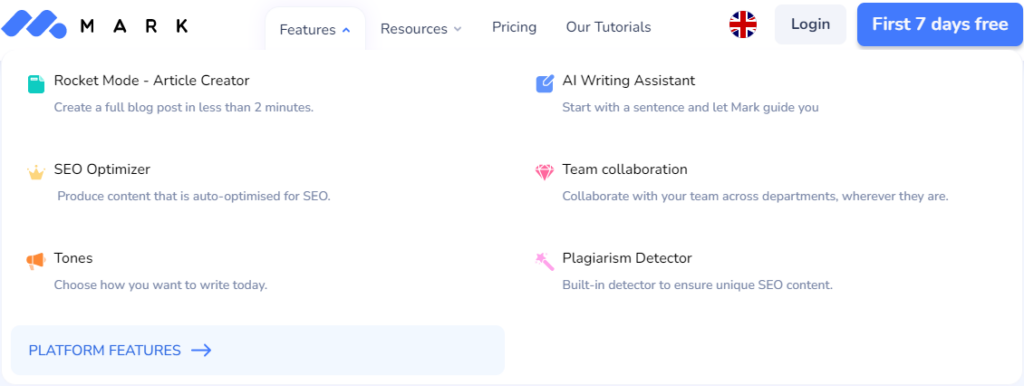
Task: Click 'Produce content that is auto-optimised for SEO.'
Action: (x=194, y=196)
